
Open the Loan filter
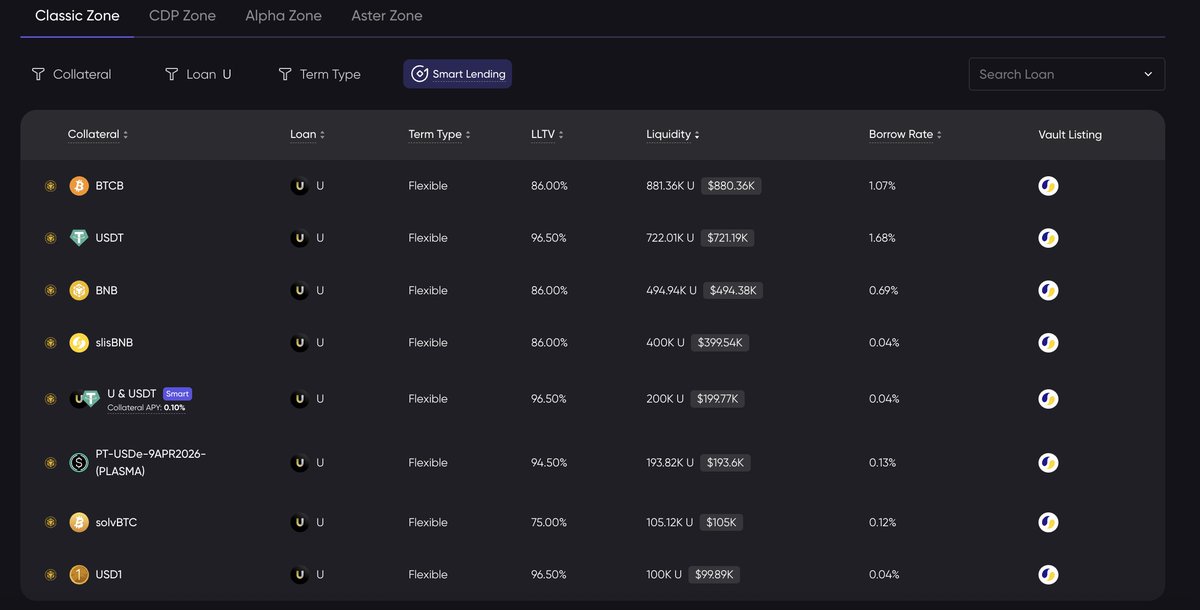click(x=196, y=73)
